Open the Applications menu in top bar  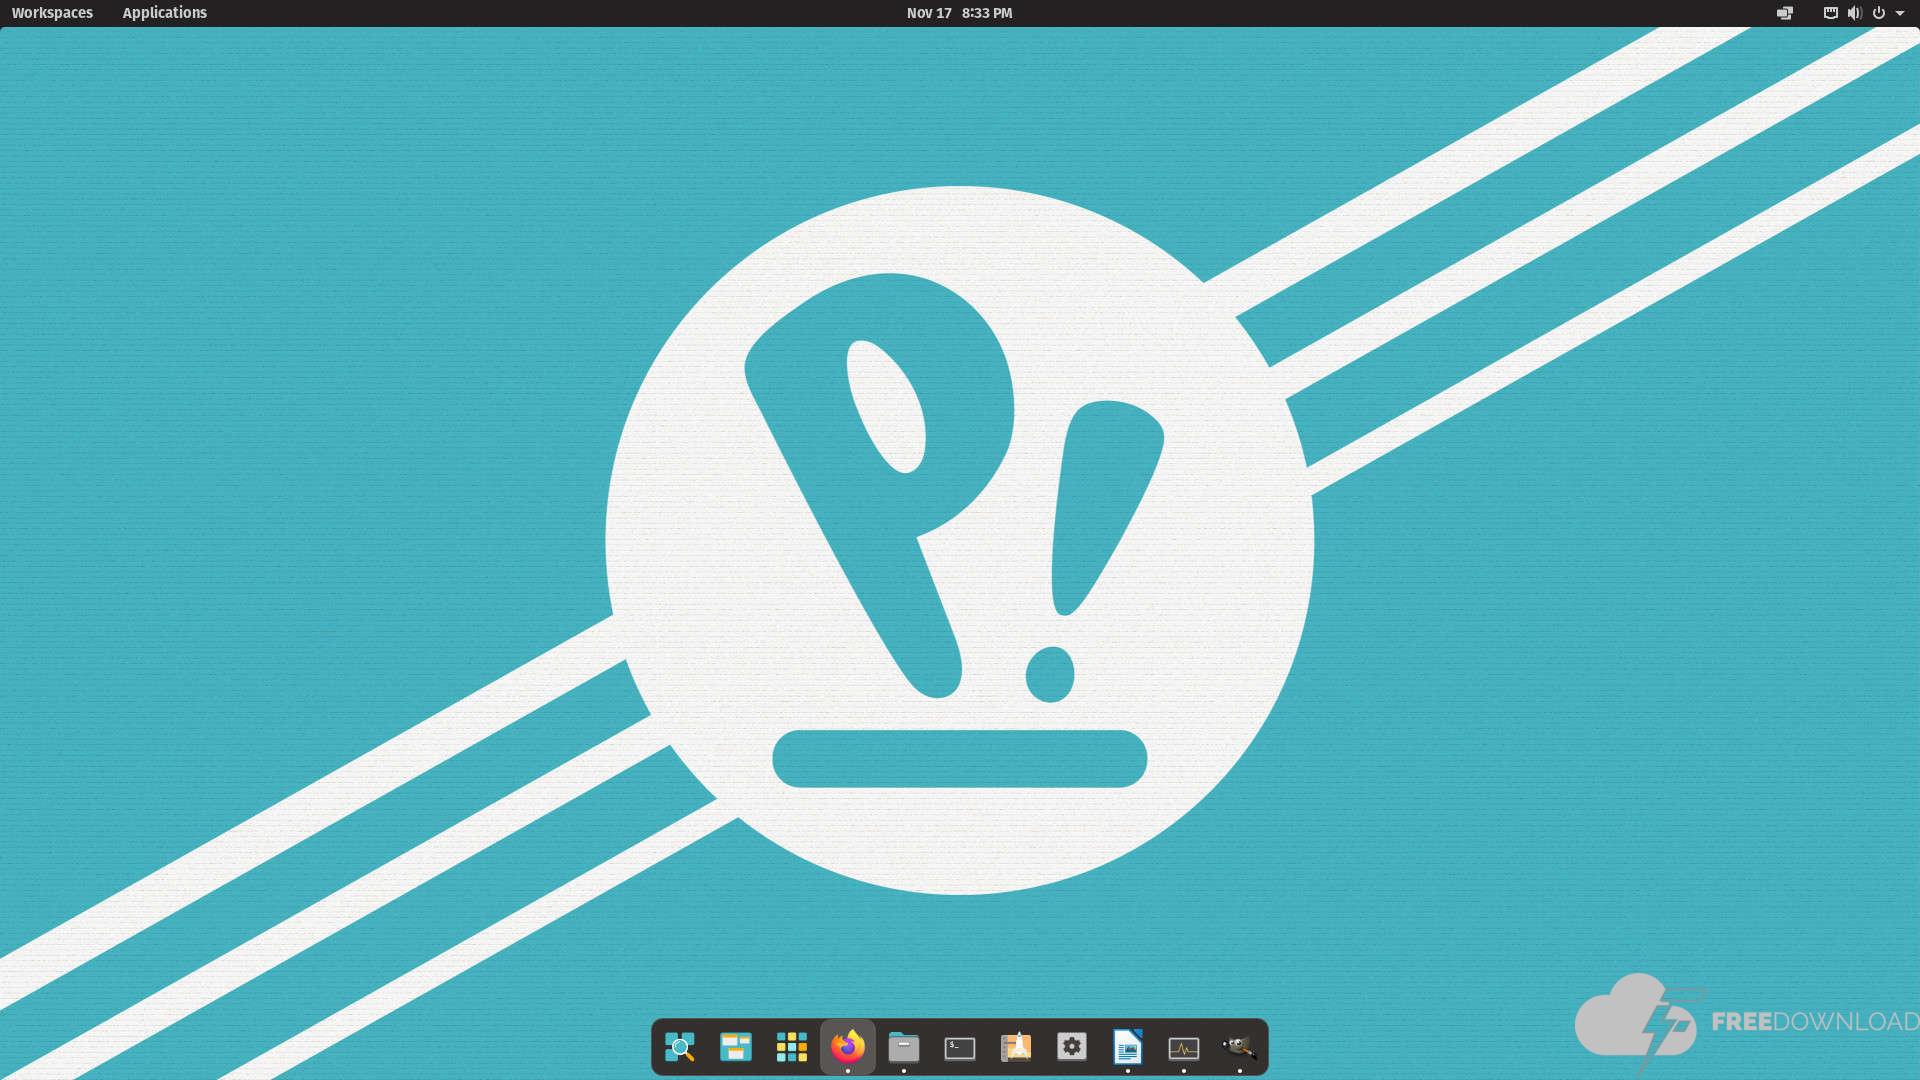pos(164,13)
